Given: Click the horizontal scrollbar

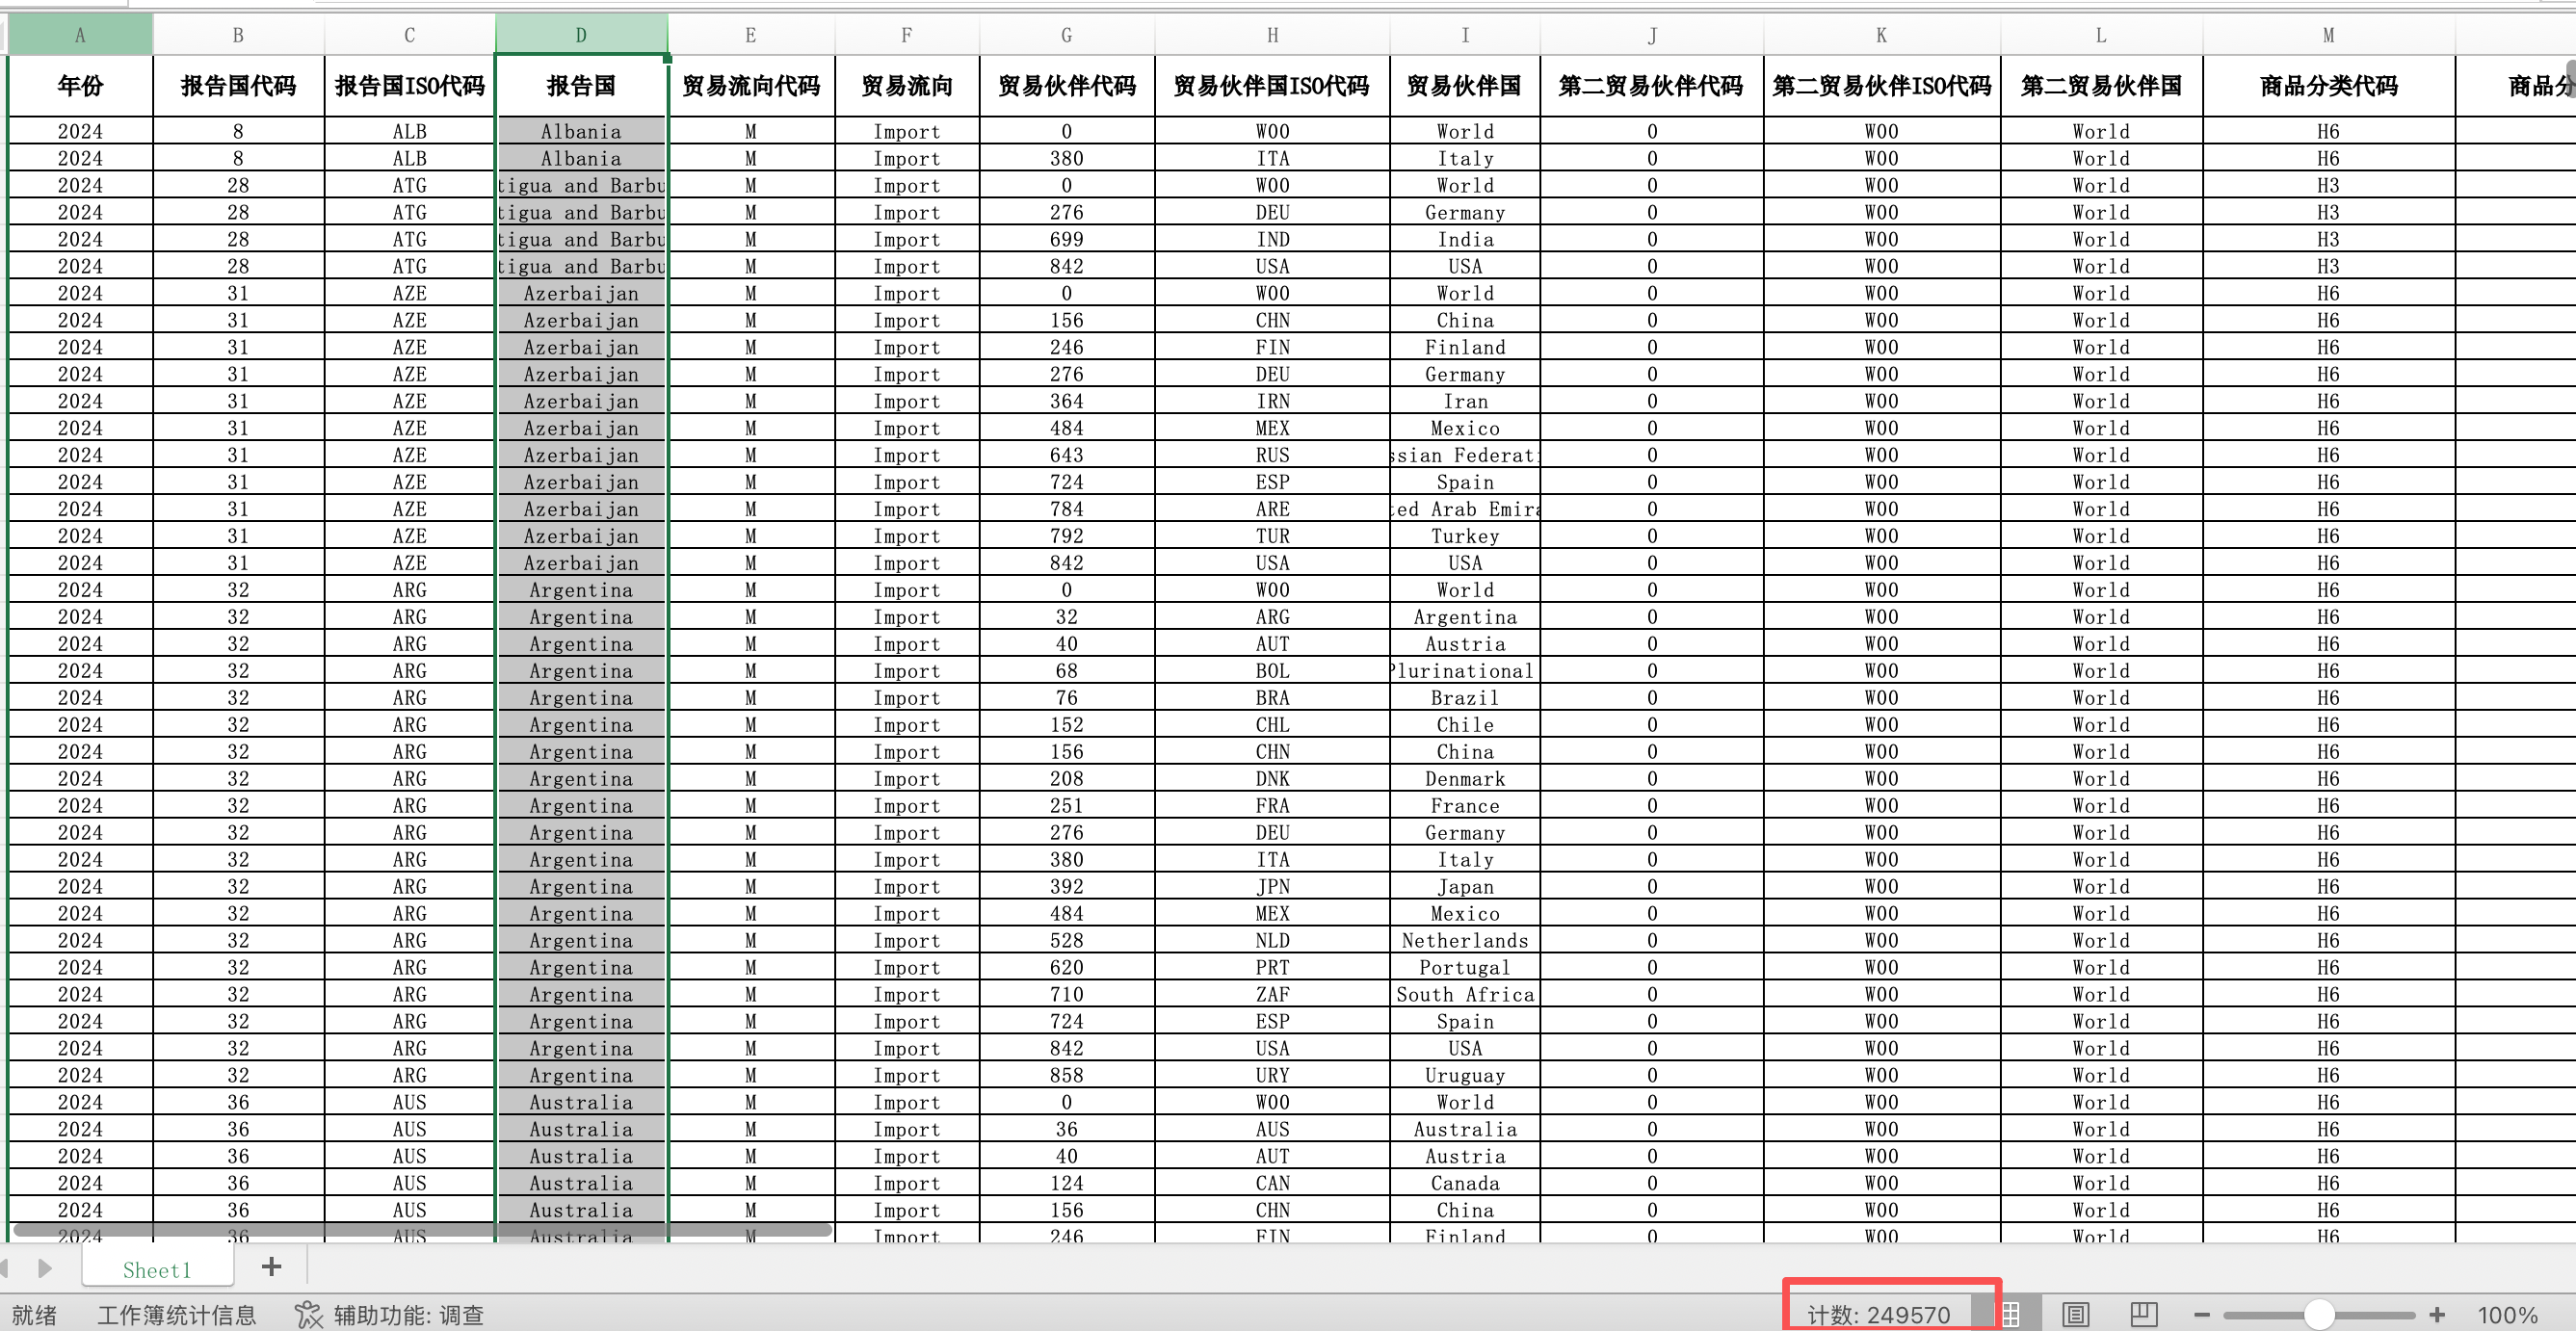Looking at the screenshot, I should click(420, 1229).
